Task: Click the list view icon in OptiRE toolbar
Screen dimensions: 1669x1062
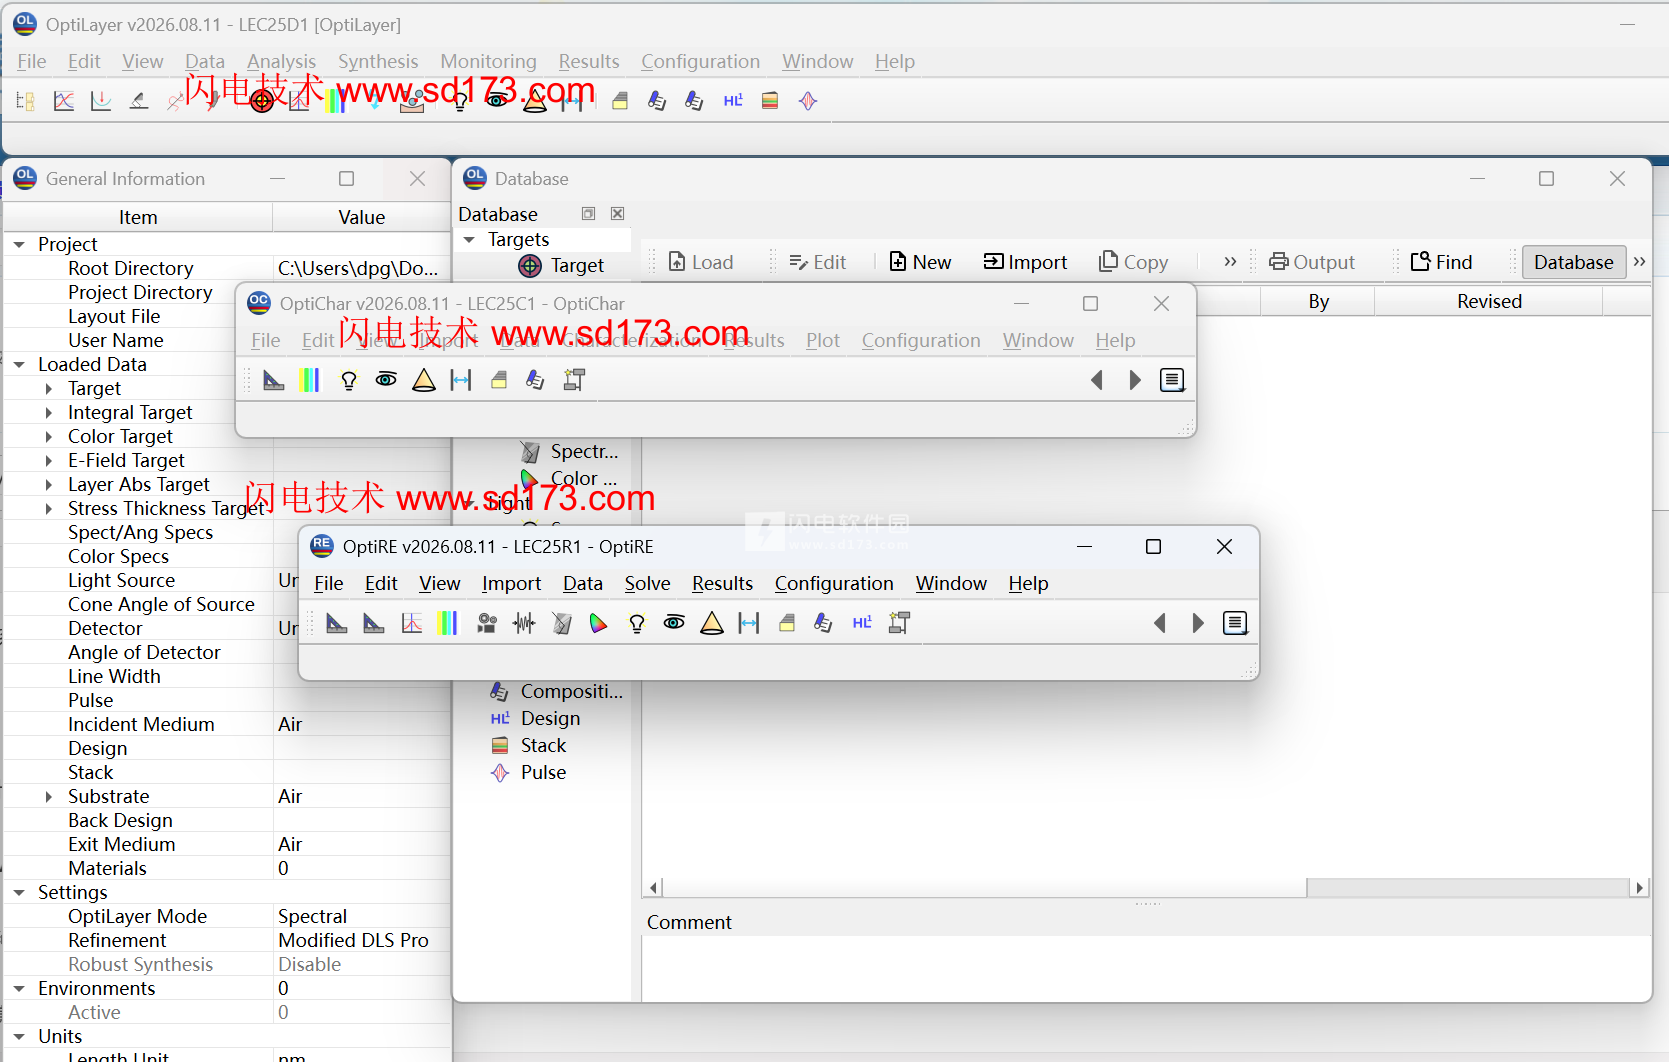Action: point(1235,624)
